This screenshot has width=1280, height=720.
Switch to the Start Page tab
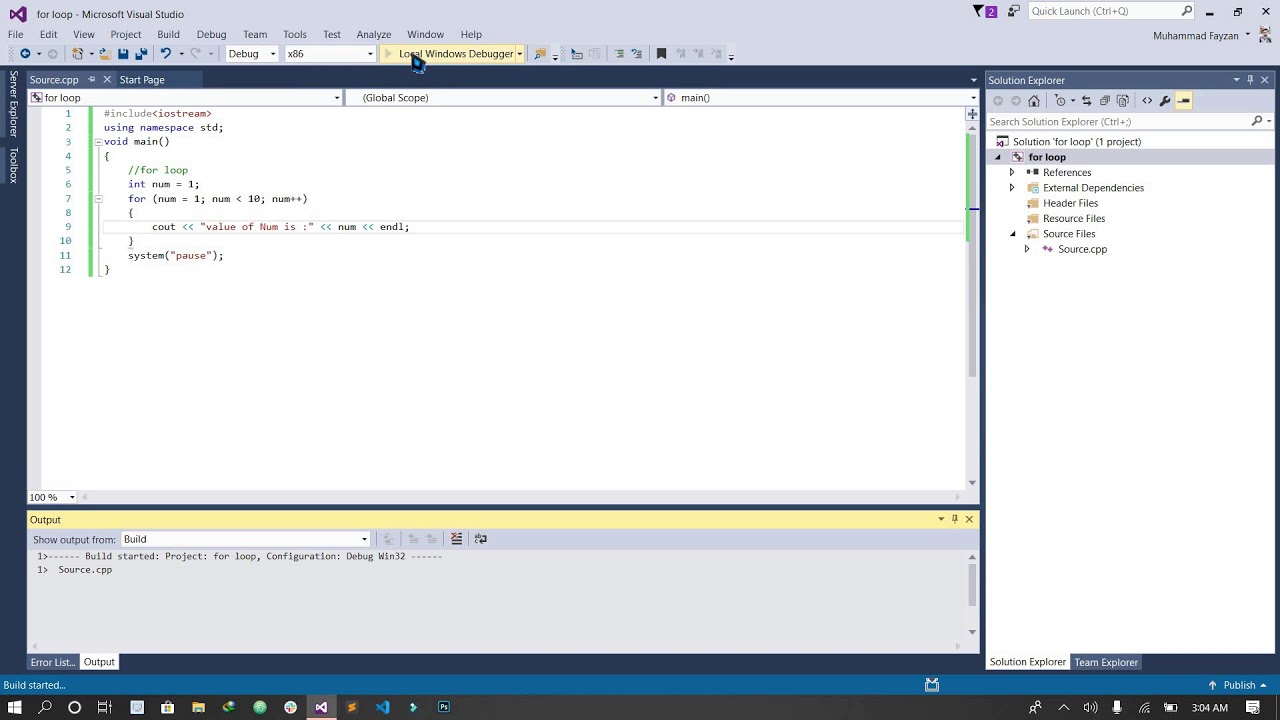pyautogui.click(x=142, y=80)
